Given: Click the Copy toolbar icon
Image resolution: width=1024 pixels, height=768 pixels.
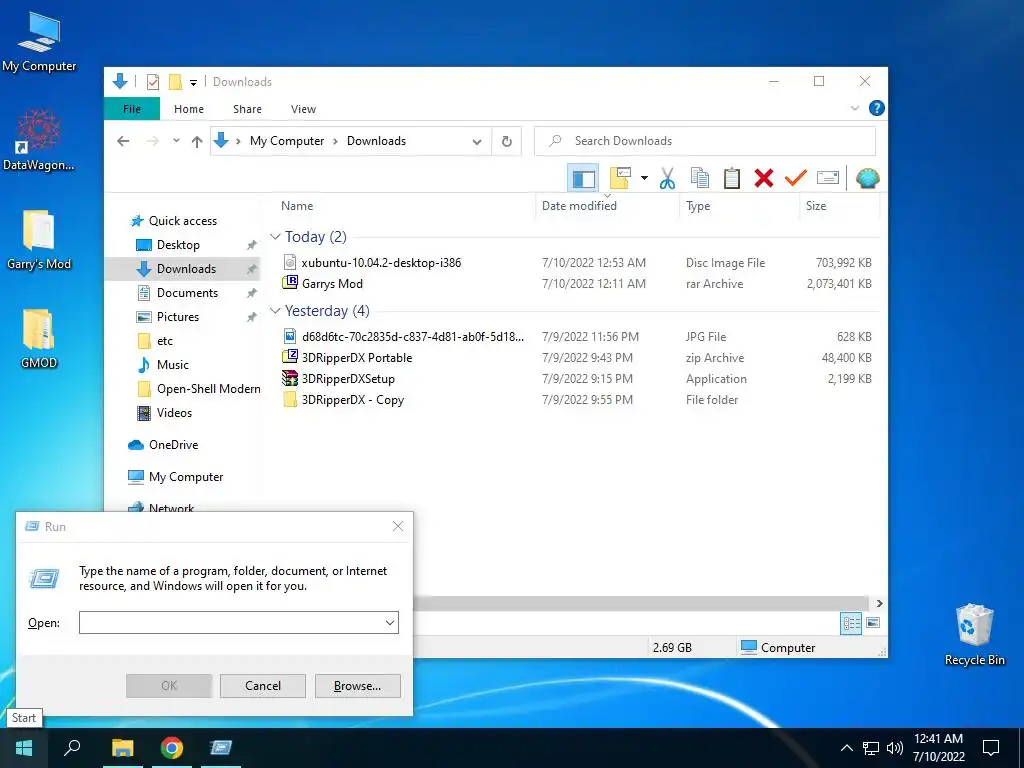Looking at the screenshot, I should pos(699,178).
